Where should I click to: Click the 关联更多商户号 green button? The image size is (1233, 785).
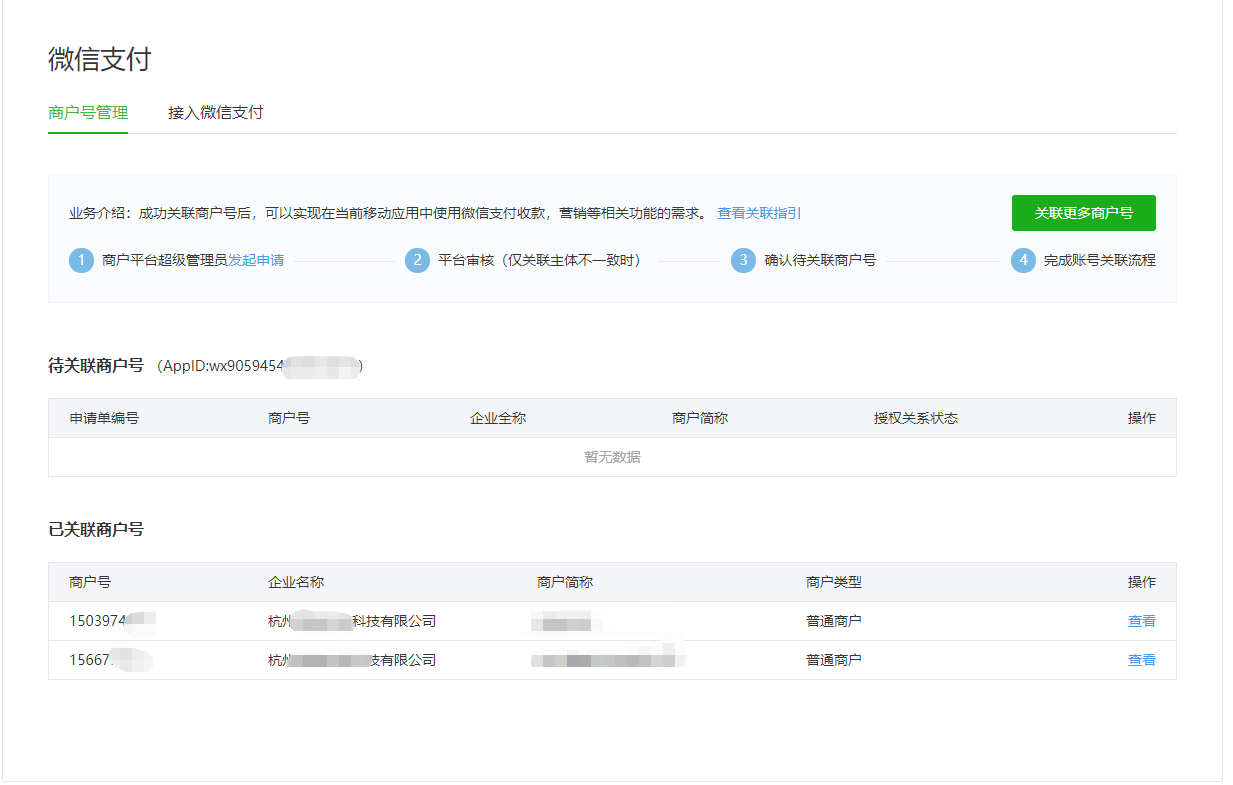pos(1084,213)
